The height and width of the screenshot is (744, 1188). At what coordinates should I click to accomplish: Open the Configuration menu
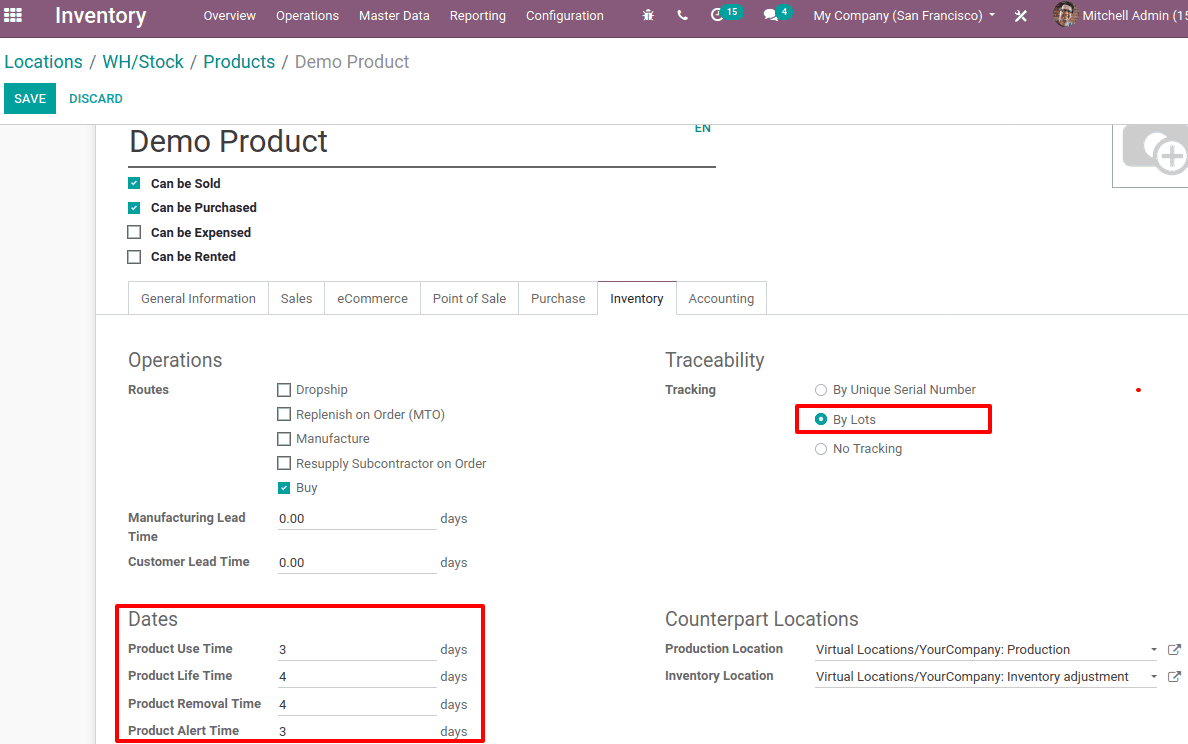point(564,15)
